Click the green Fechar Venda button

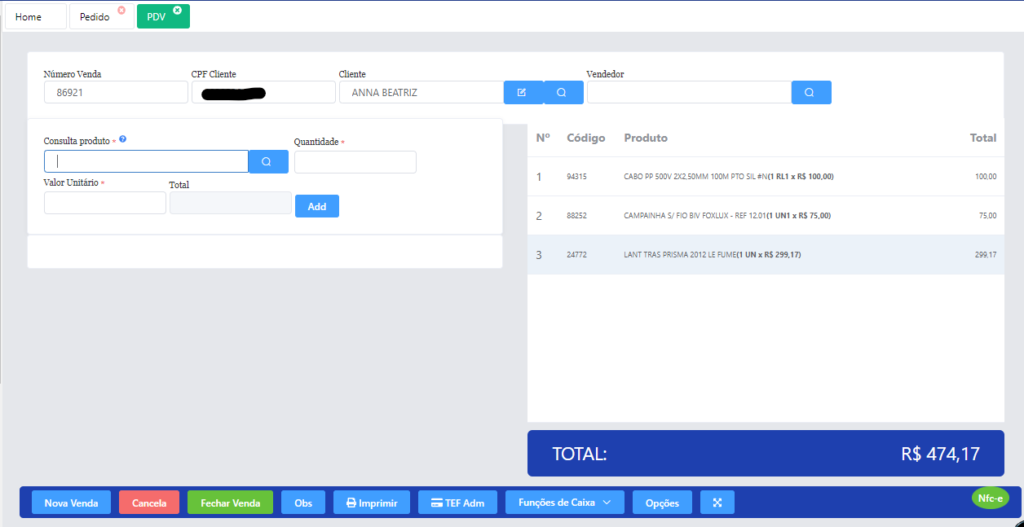[230, 503]
